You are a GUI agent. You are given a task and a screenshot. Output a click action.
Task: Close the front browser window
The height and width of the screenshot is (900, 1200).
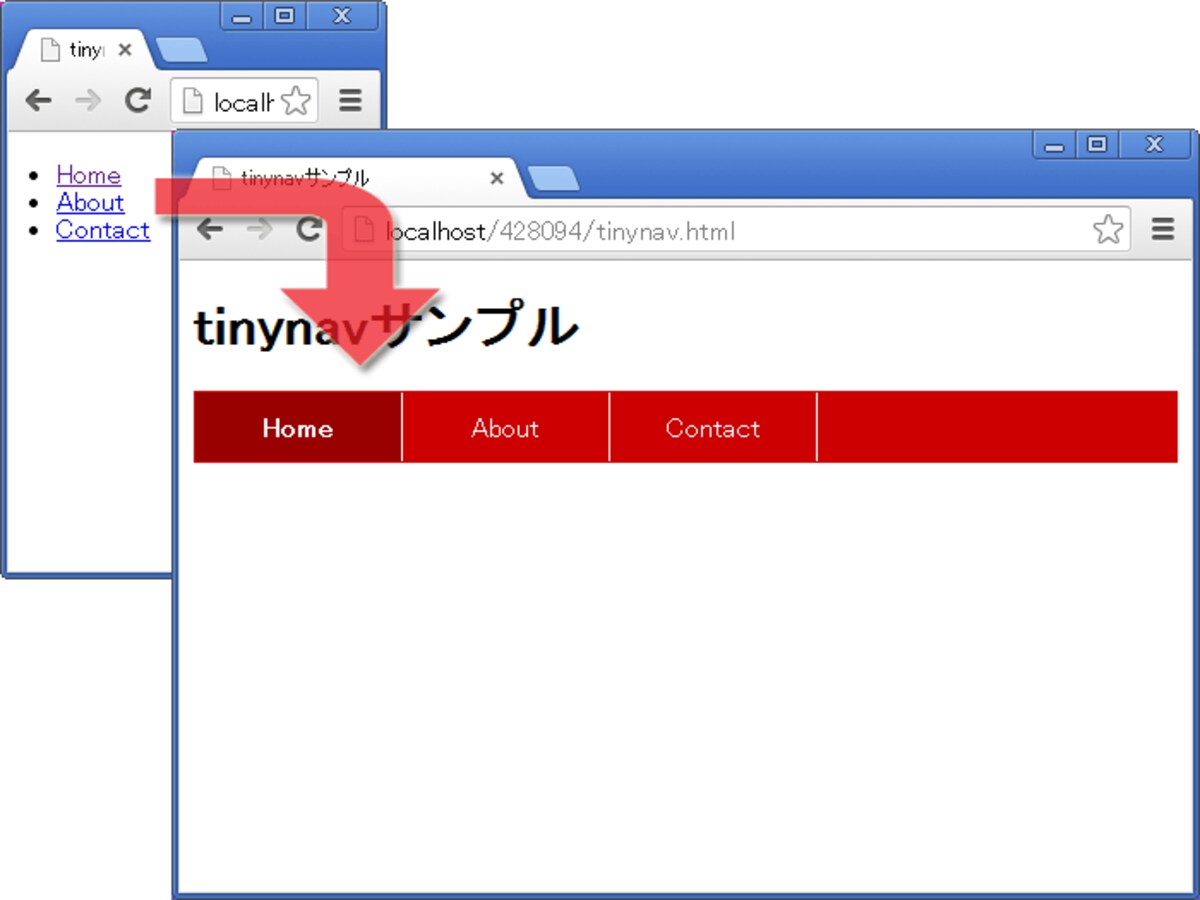point(1155,145)
